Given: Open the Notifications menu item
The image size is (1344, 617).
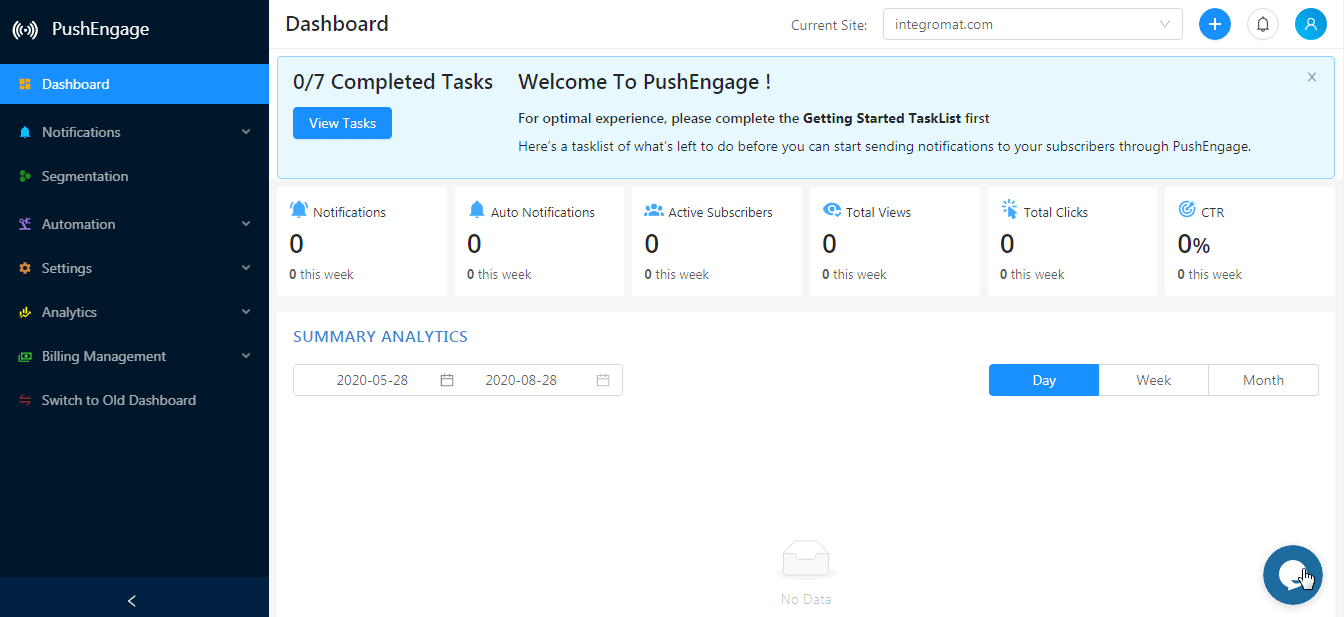Looking at the screenshot, I should click(134, 132).
